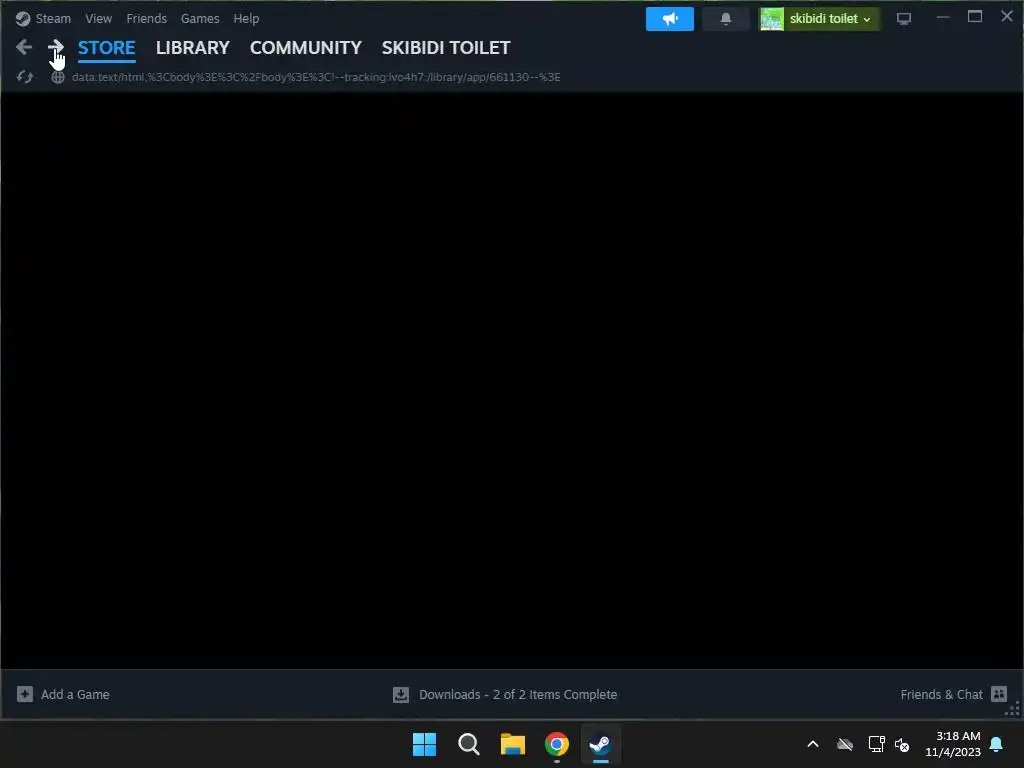Show hidden system tray icons chevron
1024x768 pixels.
(813, 744)
